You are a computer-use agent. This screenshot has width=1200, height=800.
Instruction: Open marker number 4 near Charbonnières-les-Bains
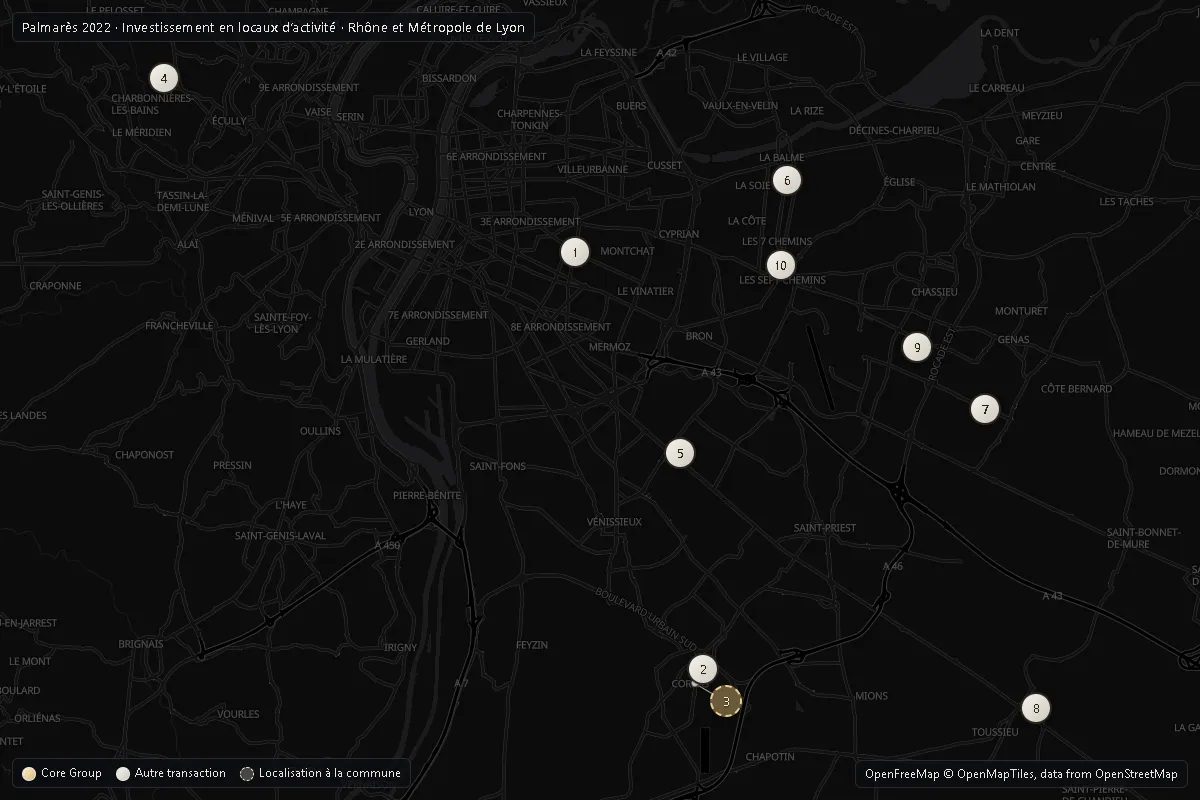pyautogui.click(x=164, y=78)
